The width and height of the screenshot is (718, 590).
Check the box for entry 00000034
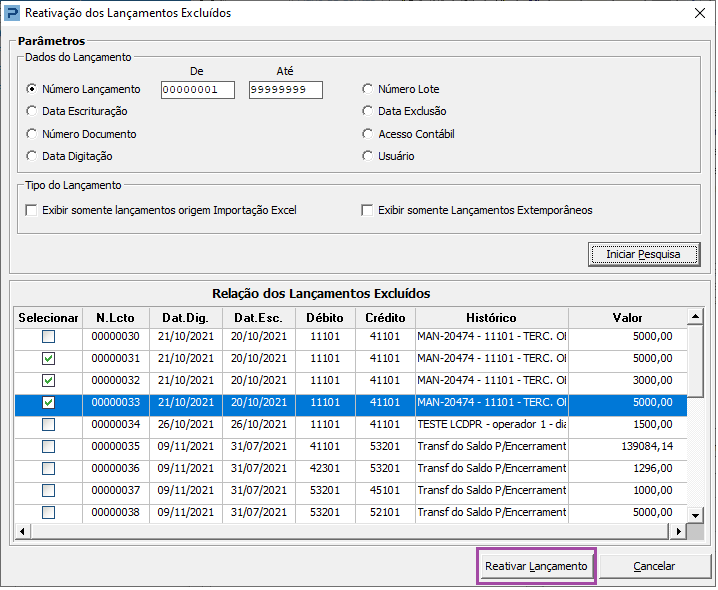49,425
